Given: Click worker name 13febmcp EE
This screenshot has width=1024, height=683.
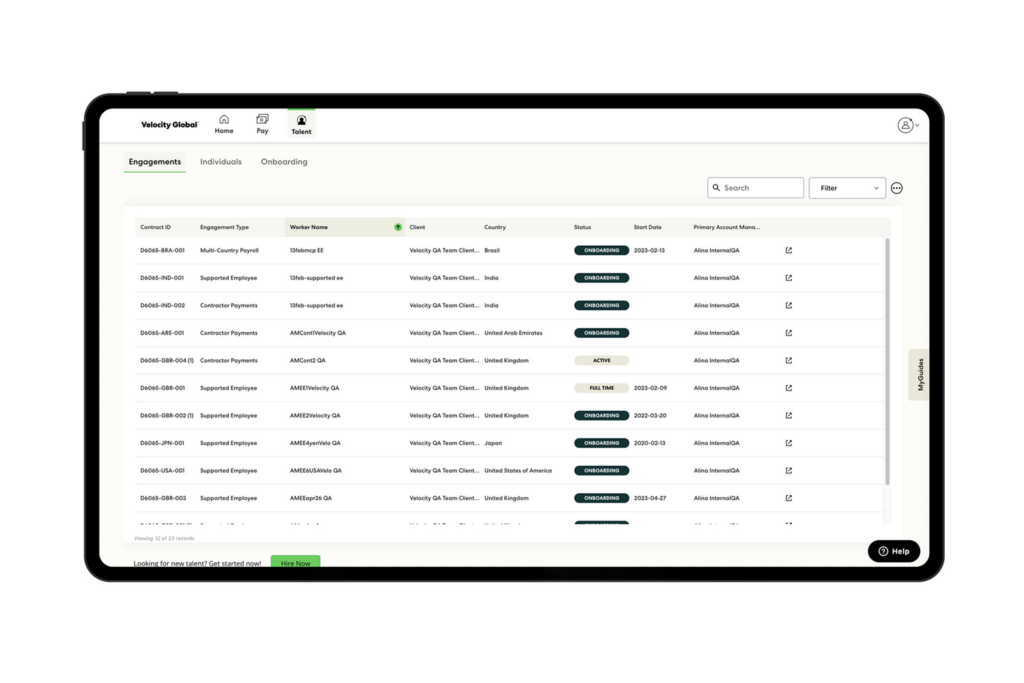Looking at the screenshot, I should pyautogui.click(x=306, y=250).
